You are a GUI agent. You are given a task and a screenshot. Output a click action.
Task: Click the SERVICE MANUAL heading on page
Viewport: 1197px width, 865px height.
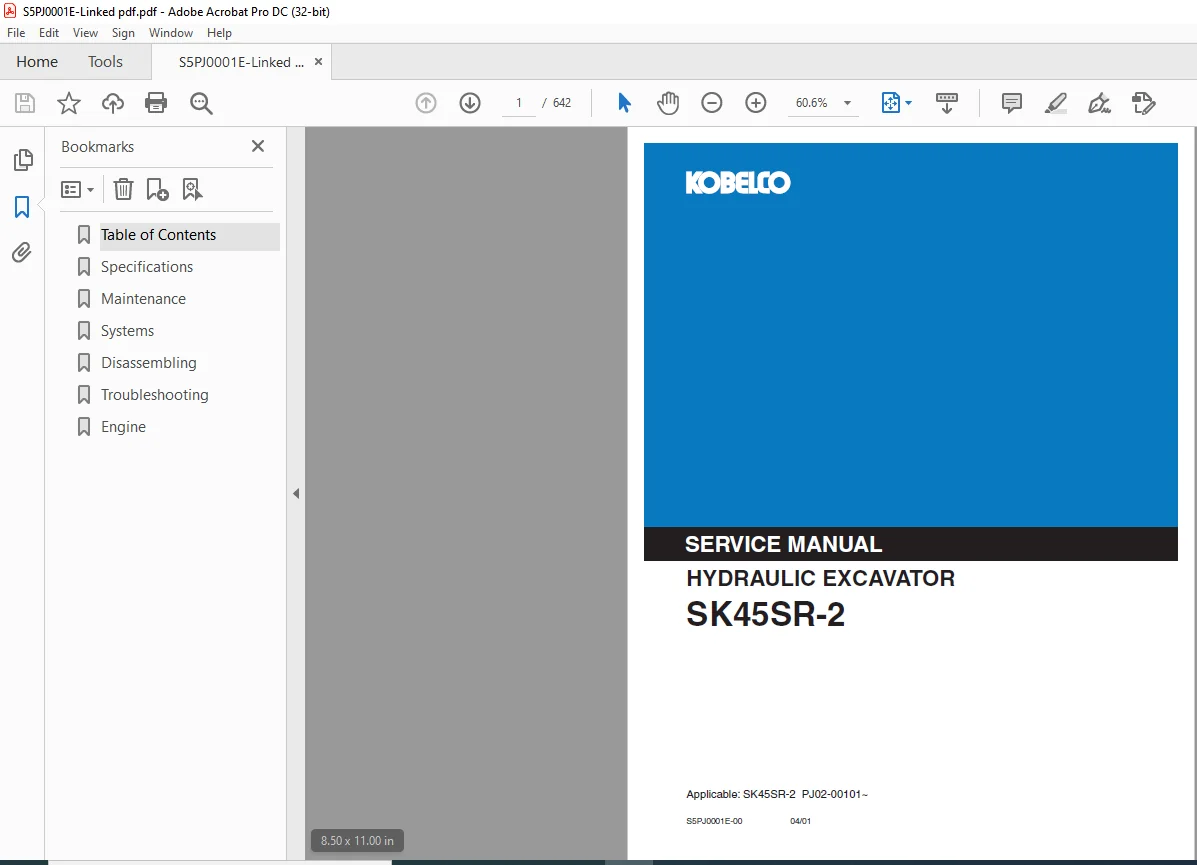(783, 544)
